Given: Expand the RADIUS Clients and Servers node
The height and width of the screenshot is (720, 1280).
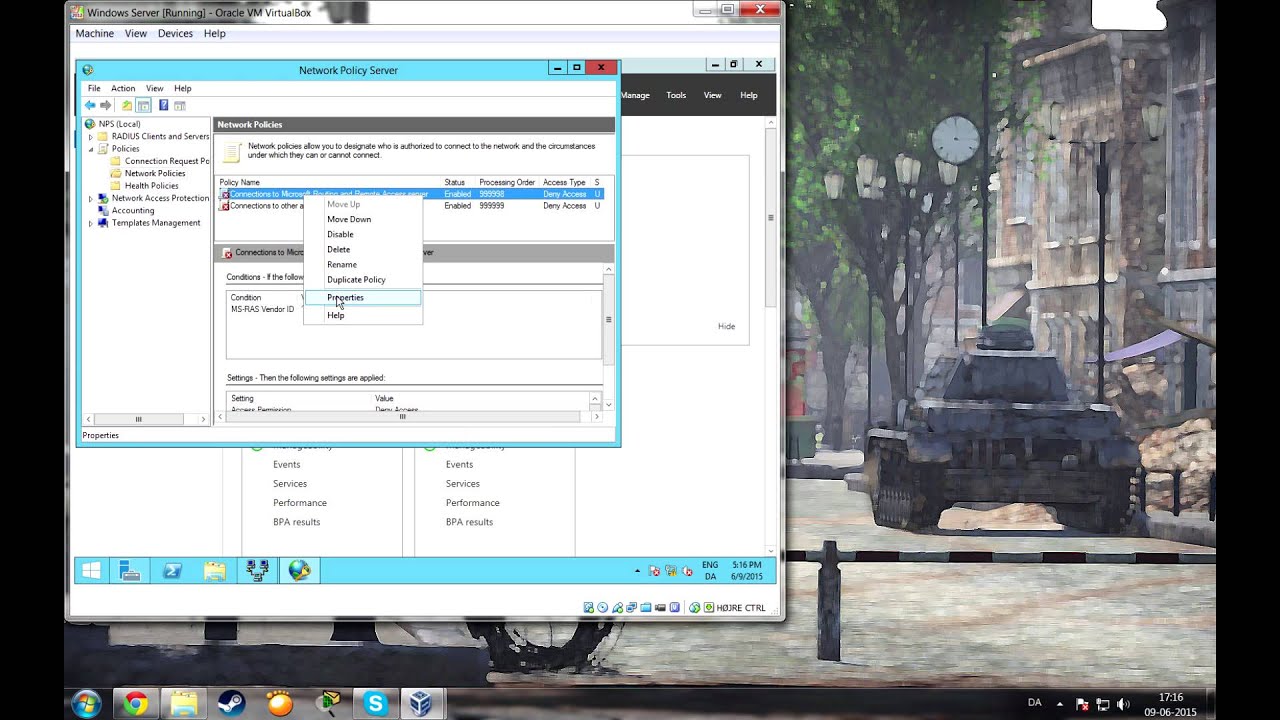Looking at the screenshot, I should click(x=90, y=137).
